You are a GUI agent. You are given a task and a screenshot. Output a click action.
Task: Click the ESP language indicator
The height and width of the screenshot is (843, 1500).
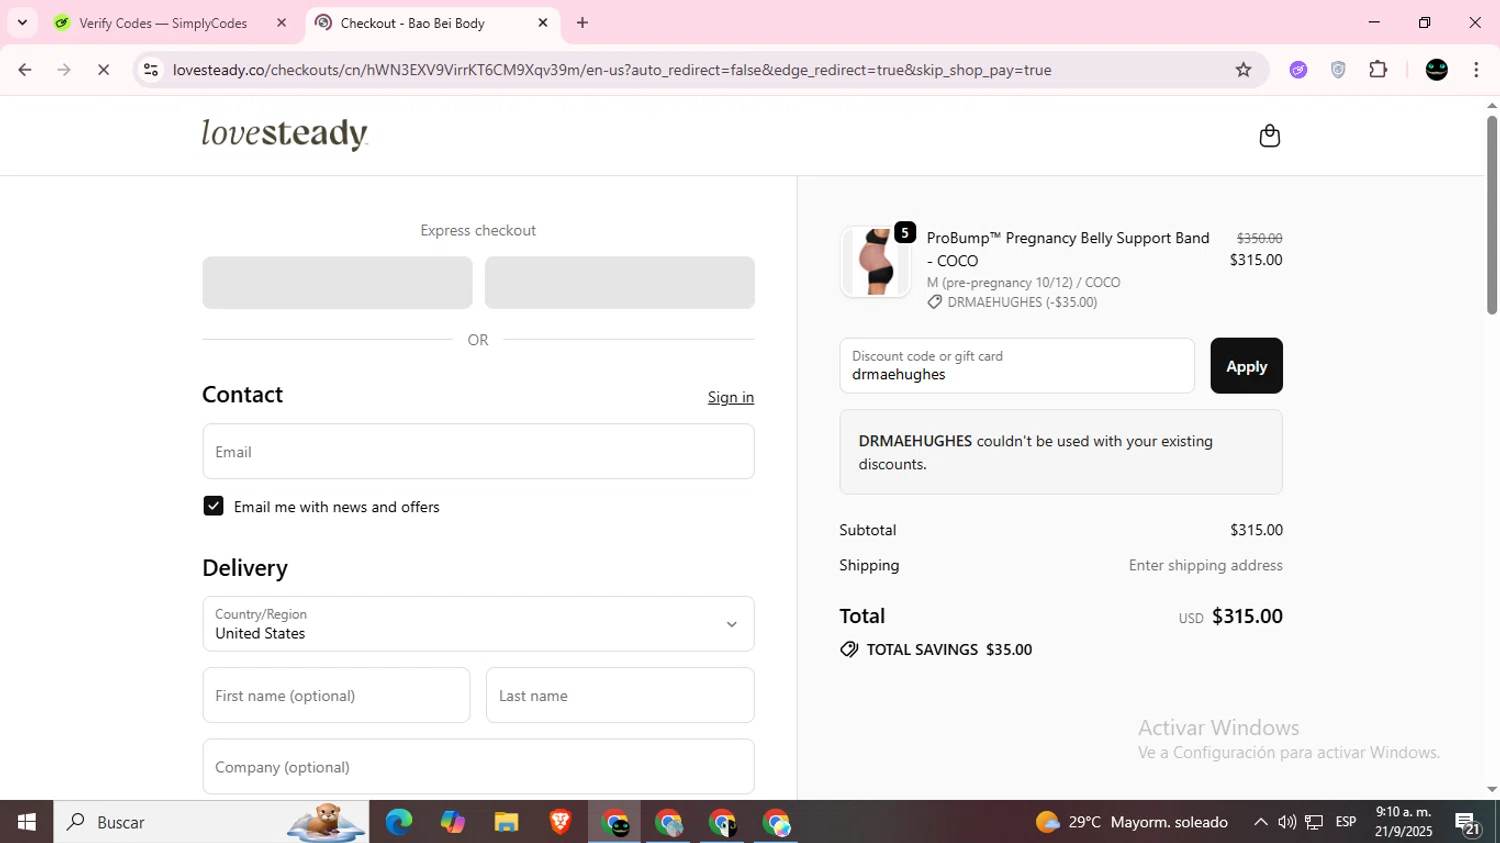pyautogui.click(x=1346, y=822)
